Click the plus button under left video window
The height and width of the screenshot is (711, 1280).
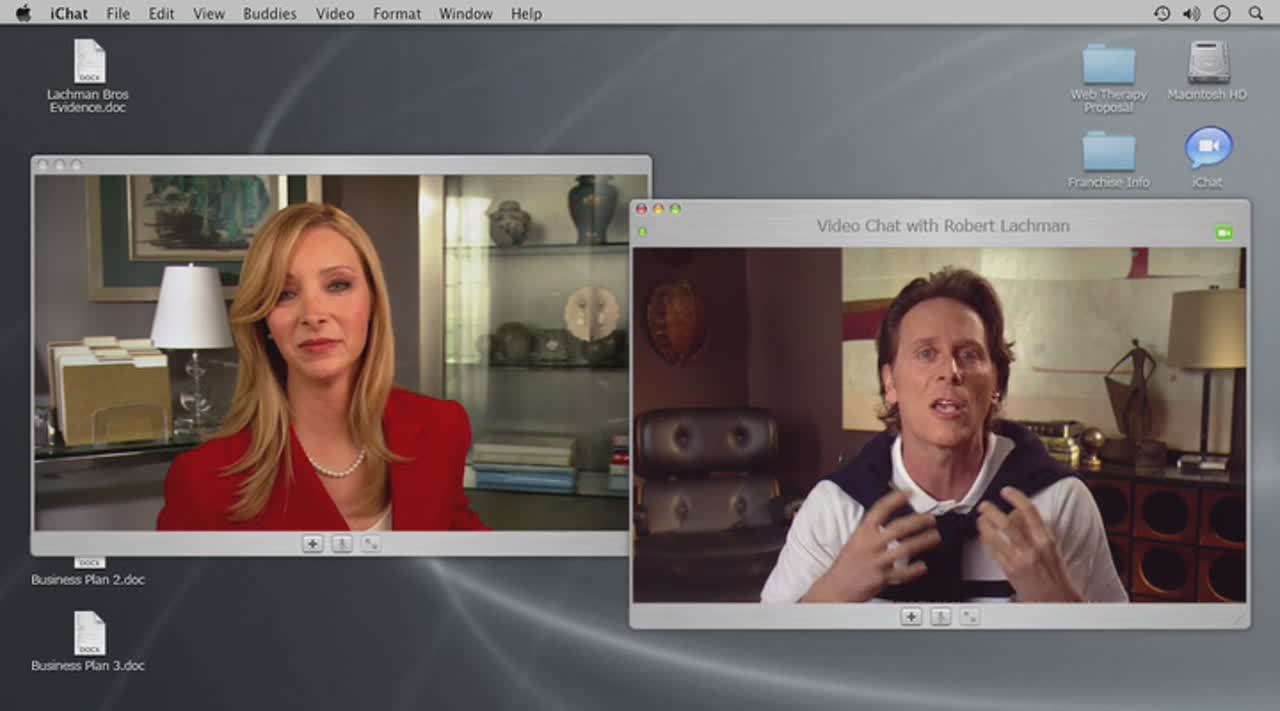coord(313,544)
